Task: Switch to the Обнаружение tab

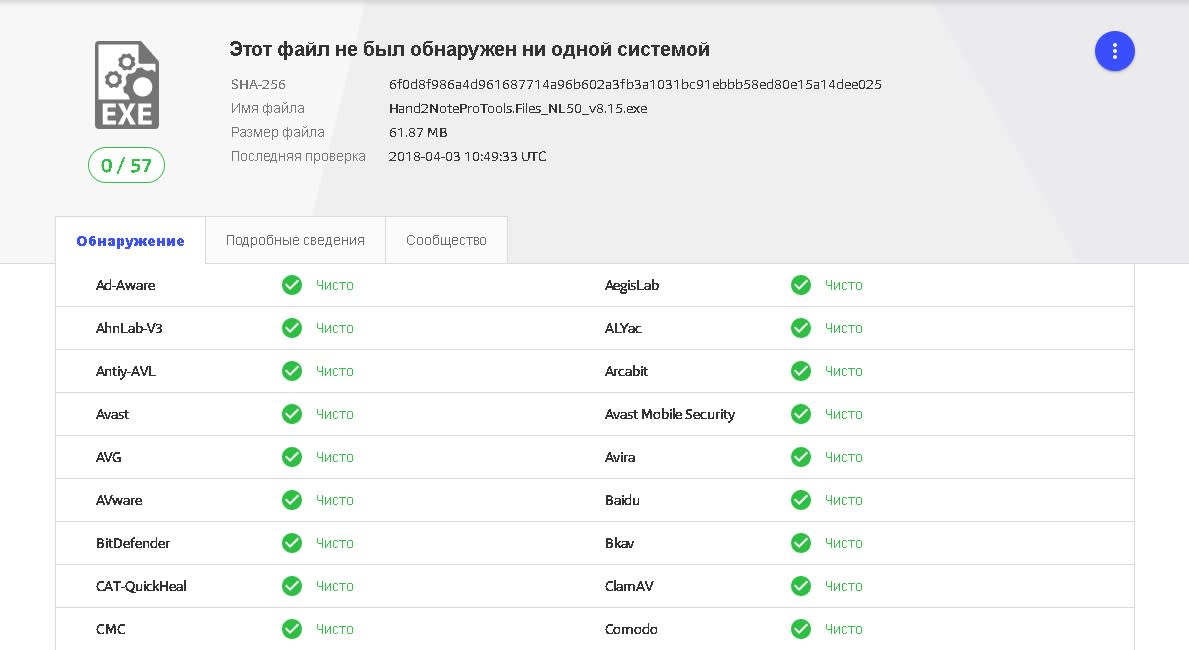Action: 130,240
